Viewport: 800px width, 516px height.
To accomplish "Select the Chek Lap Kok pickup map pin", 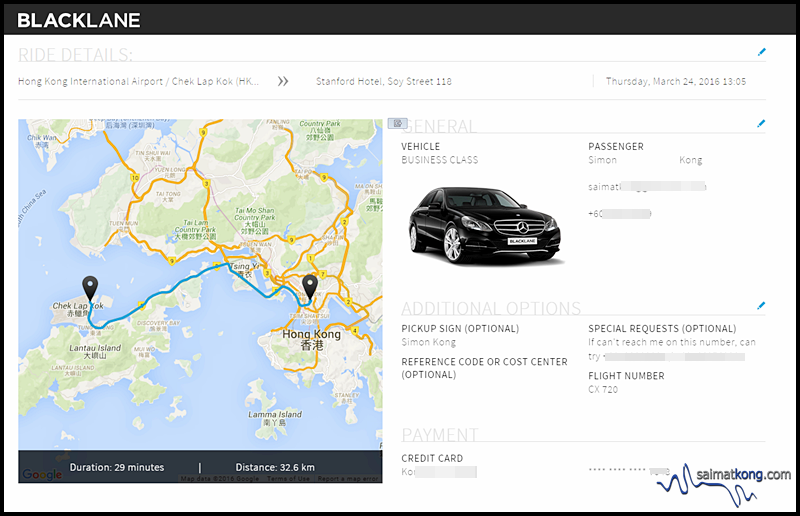I will (x=90, y=288).
